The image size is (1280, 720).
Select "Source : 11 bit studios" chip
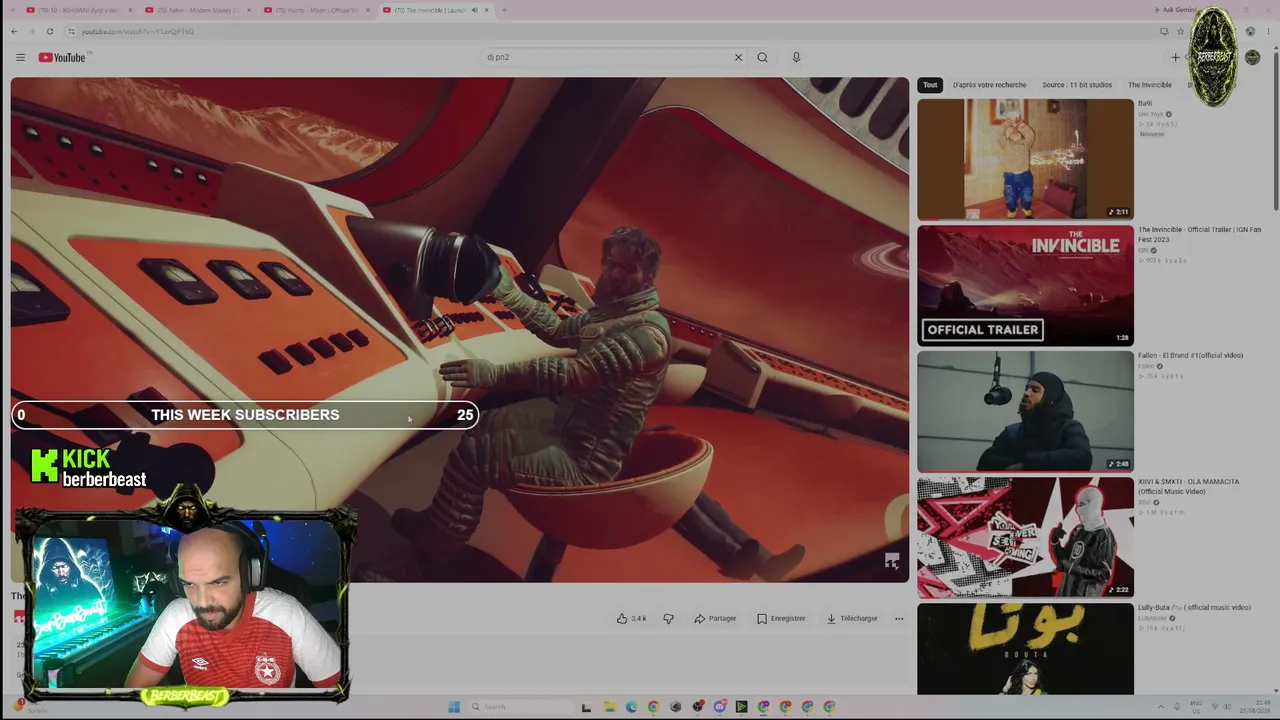(x=1077, y=85)
